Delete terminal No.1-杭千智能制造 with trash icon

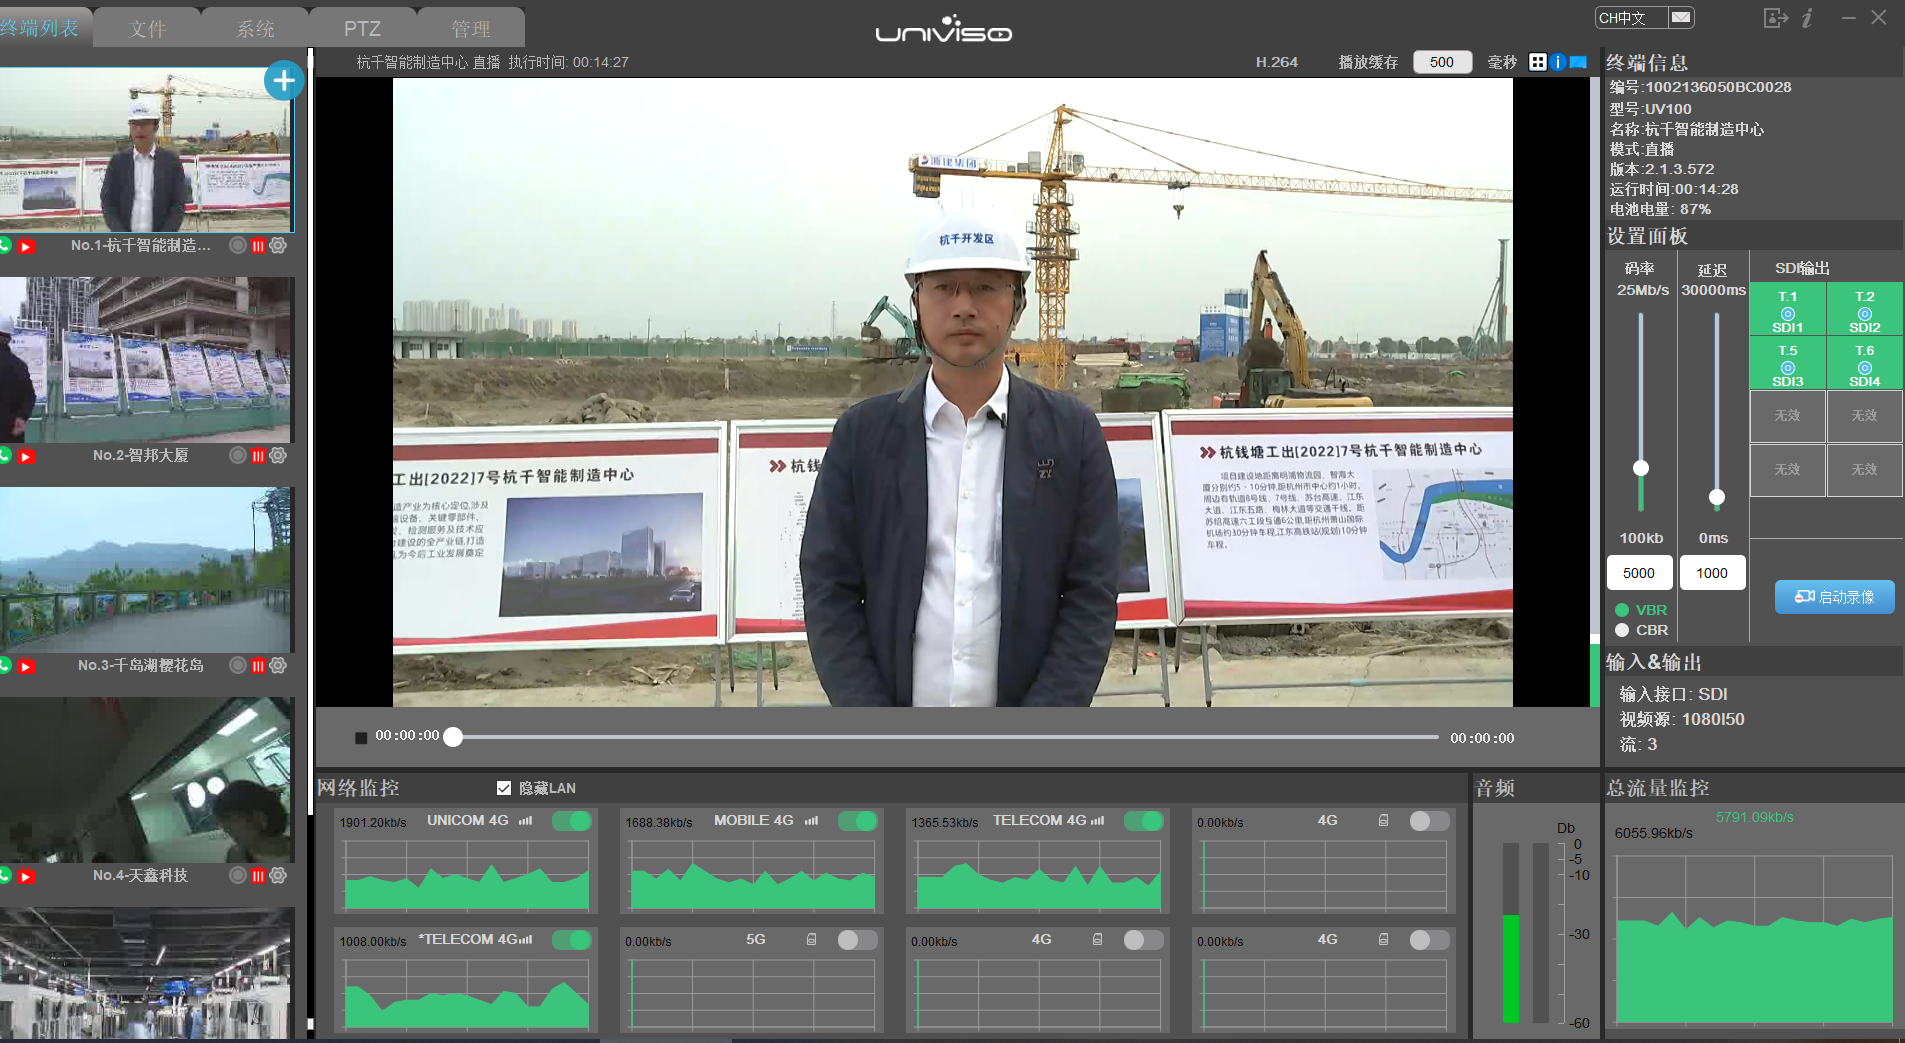point(258,246)
